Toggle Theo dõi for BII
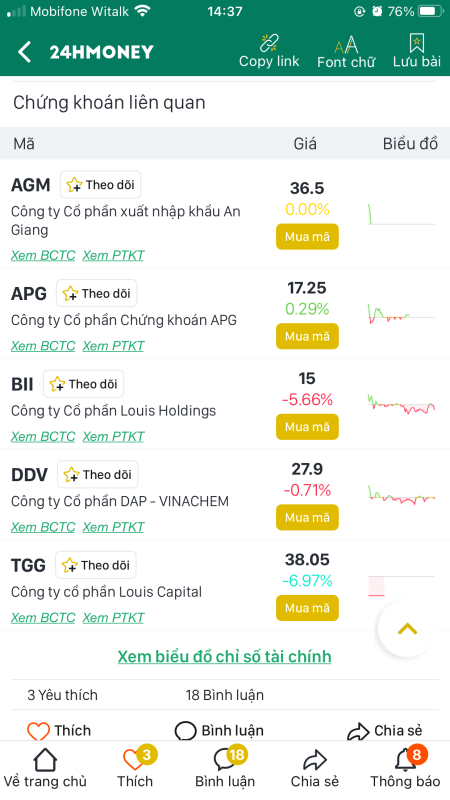This screenshot has width=450, height=800. 84,384
